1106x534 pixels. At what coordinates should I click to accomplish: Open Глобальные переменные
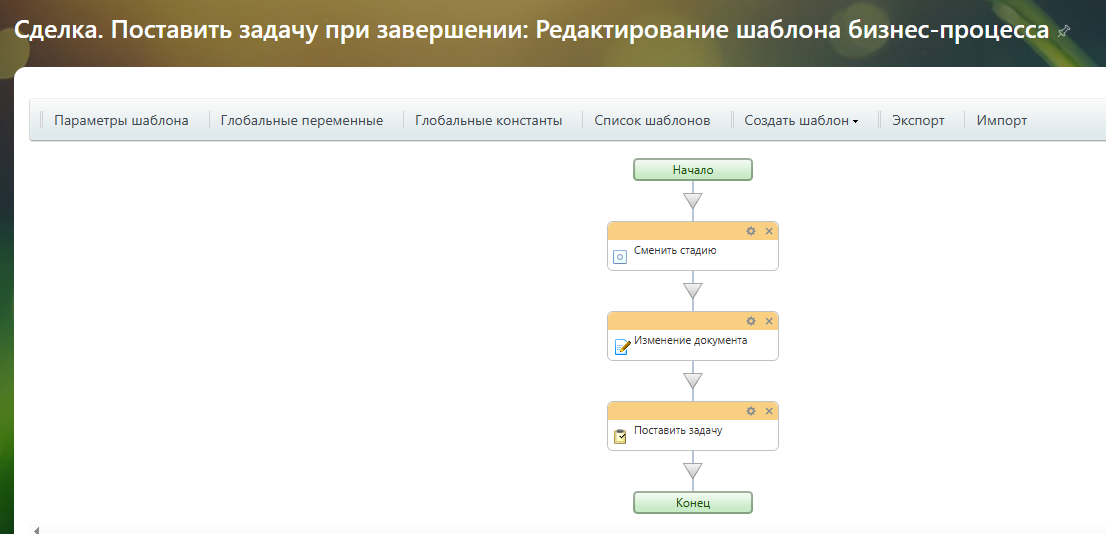[x=302, y=121]
